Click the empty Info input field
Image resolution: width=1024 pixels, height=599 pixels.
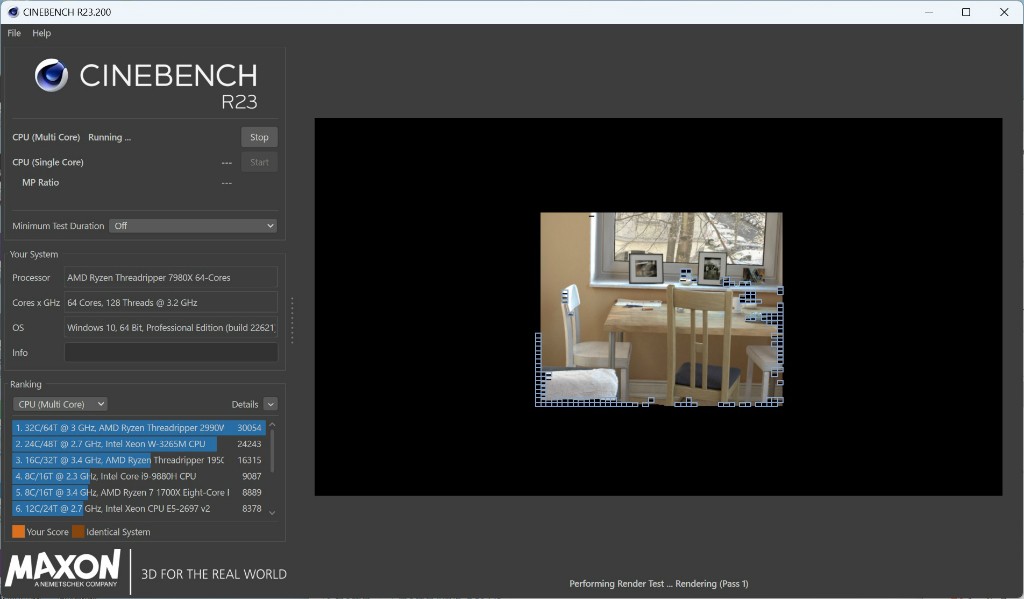tap(171, 353)
